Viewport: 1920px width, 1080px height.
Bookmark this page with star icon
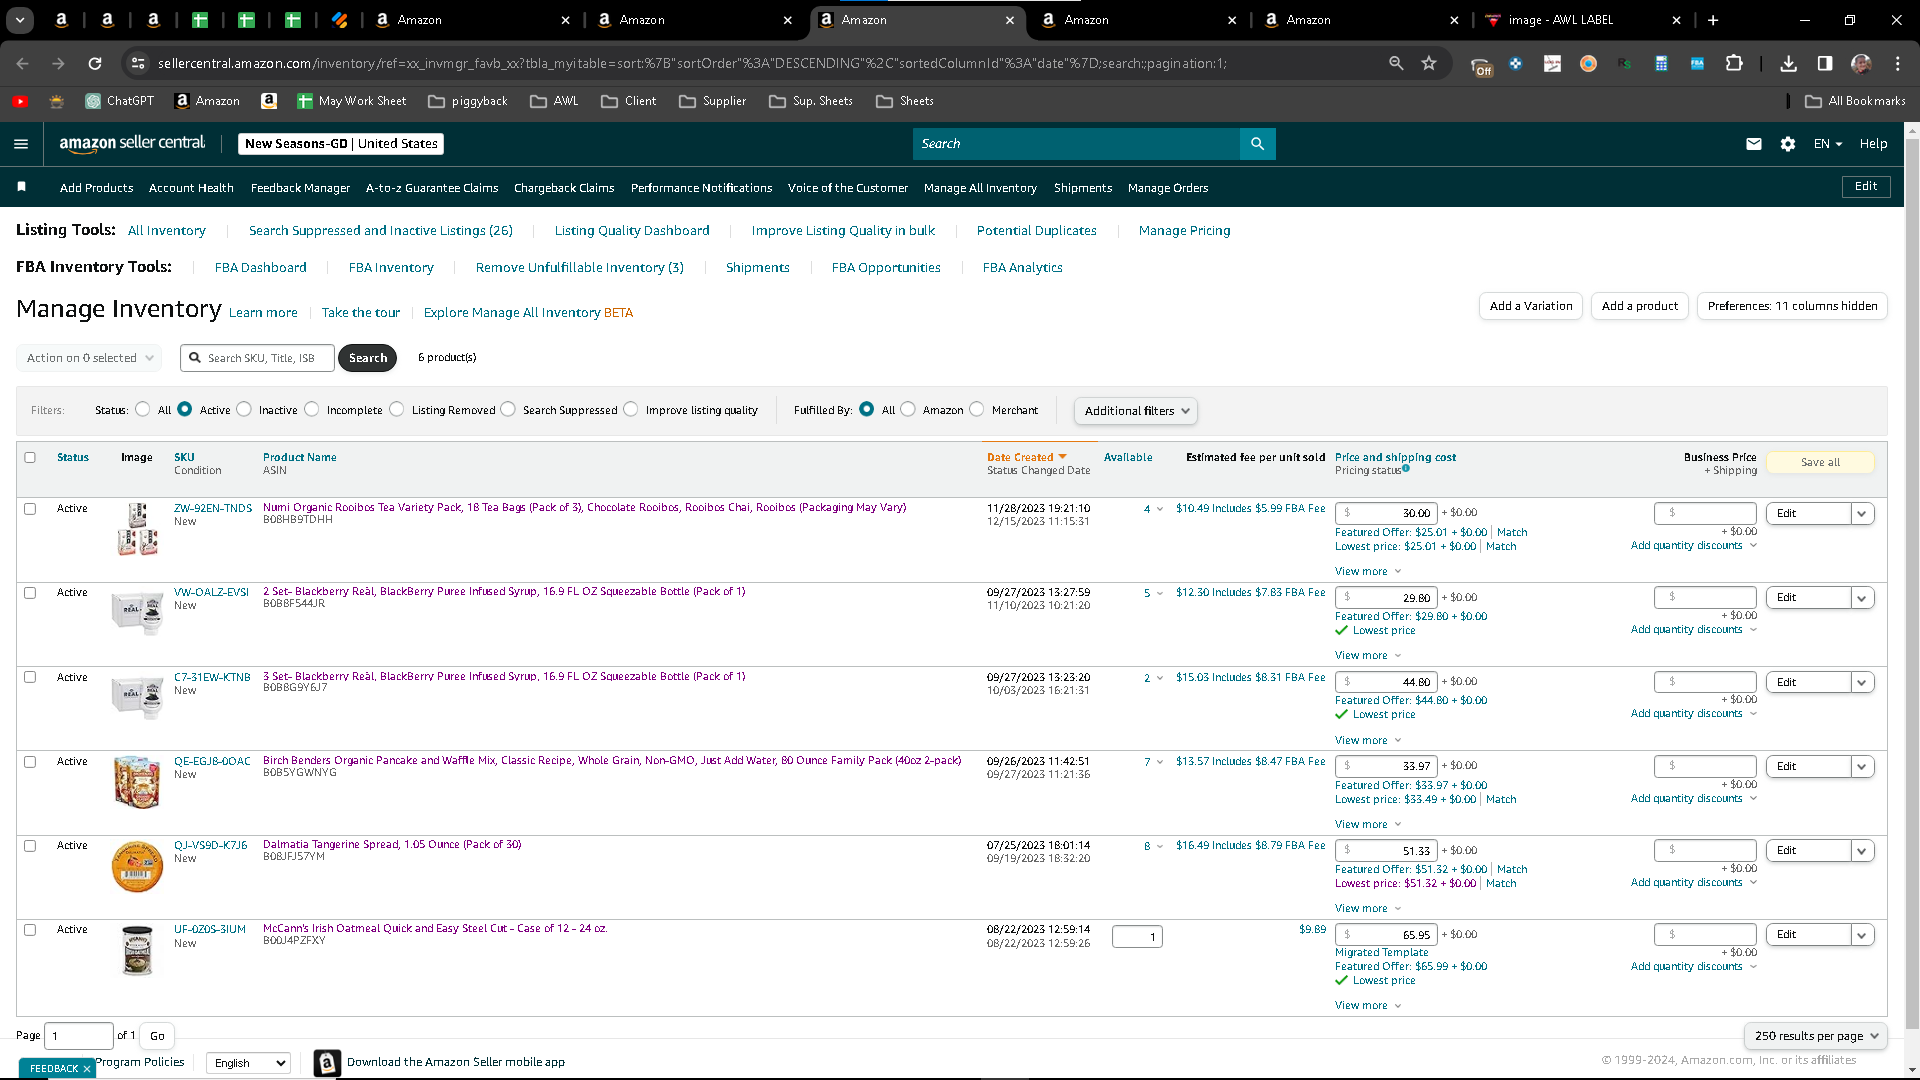tap(1429, 63)
